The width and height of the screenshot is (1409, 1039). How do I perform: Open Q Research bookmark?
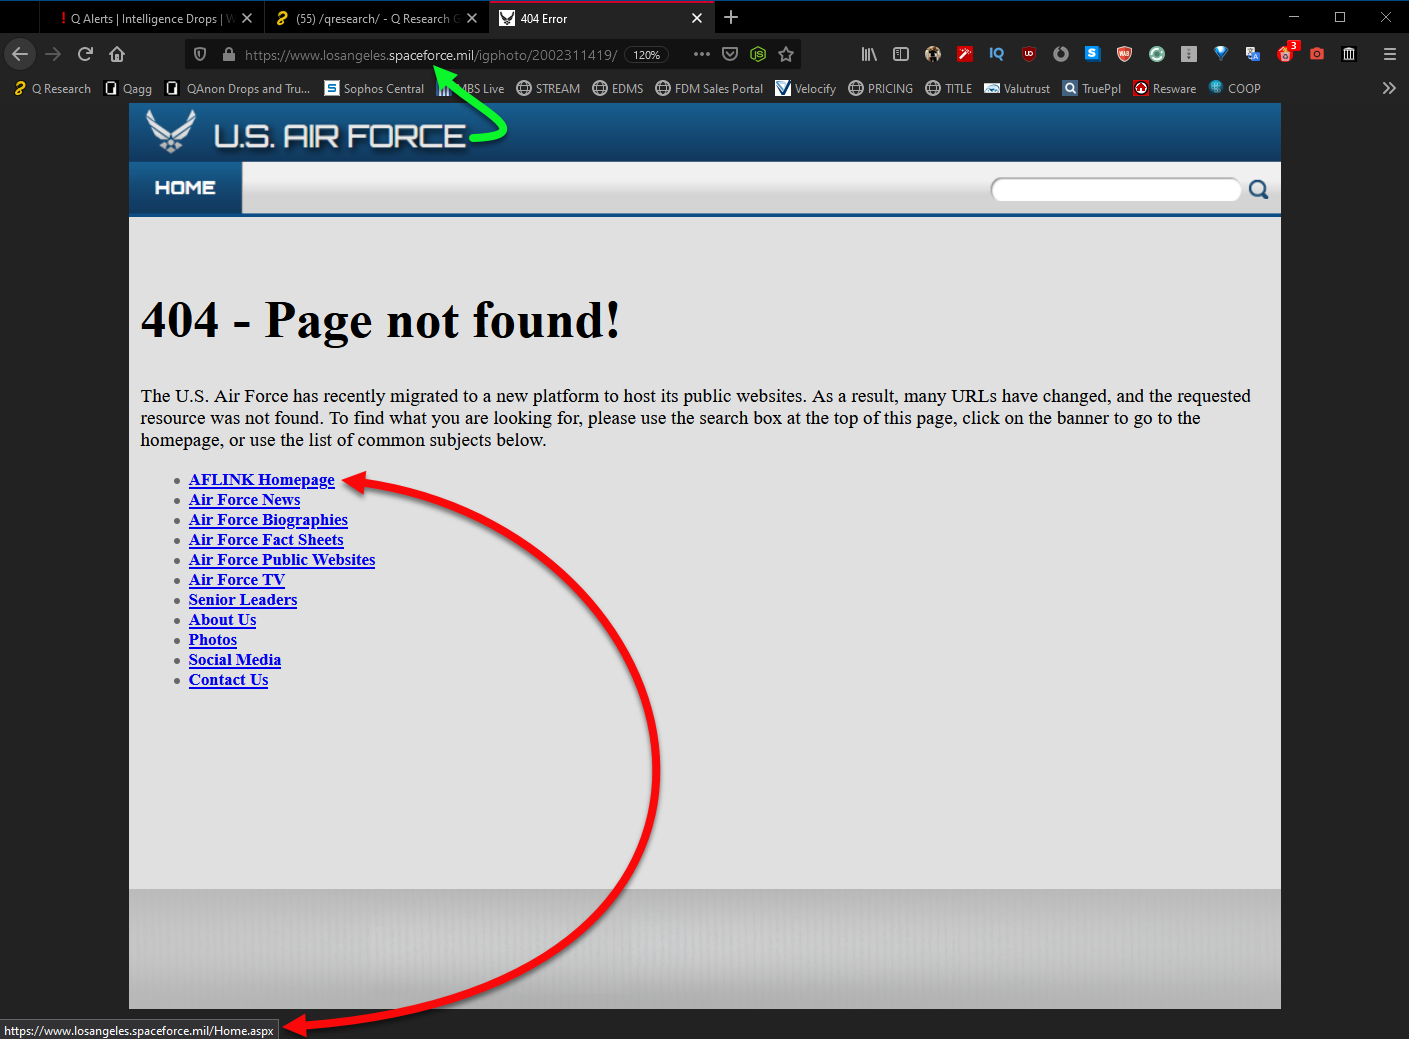[x=52, y=88]
